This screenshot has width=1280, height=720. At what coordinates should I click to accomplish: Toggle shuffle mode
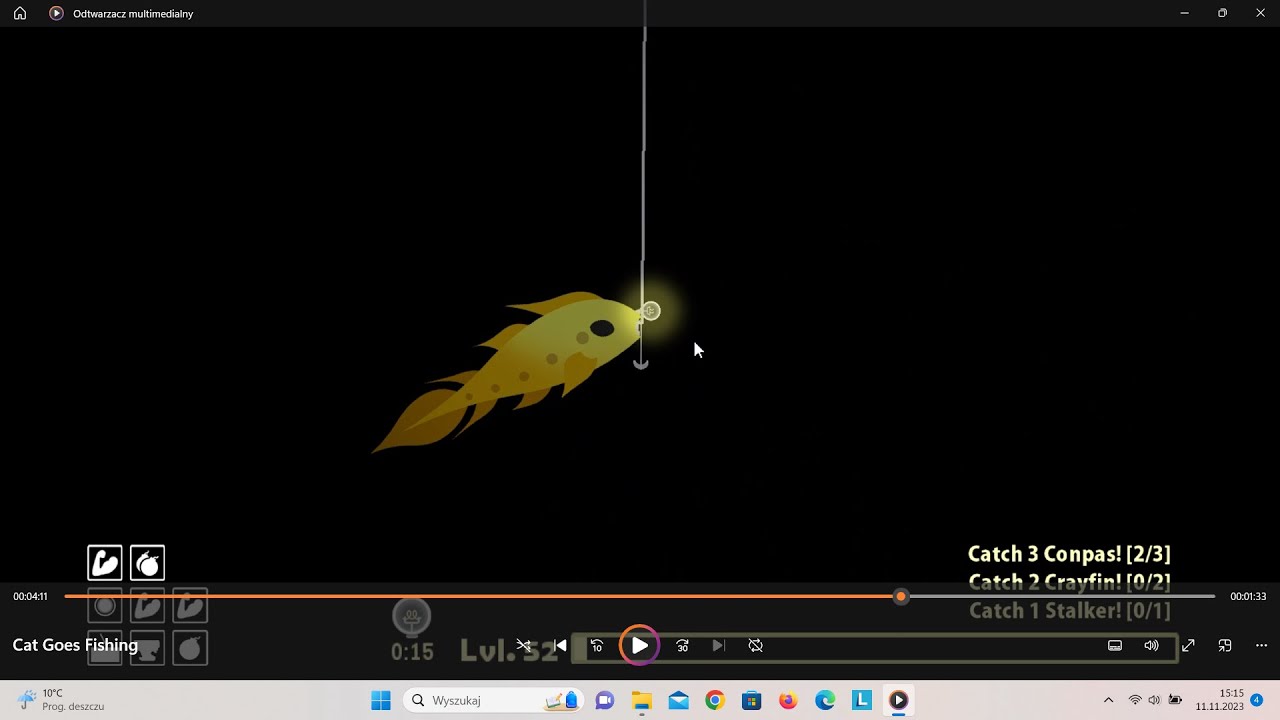click(x=523, y=646)
